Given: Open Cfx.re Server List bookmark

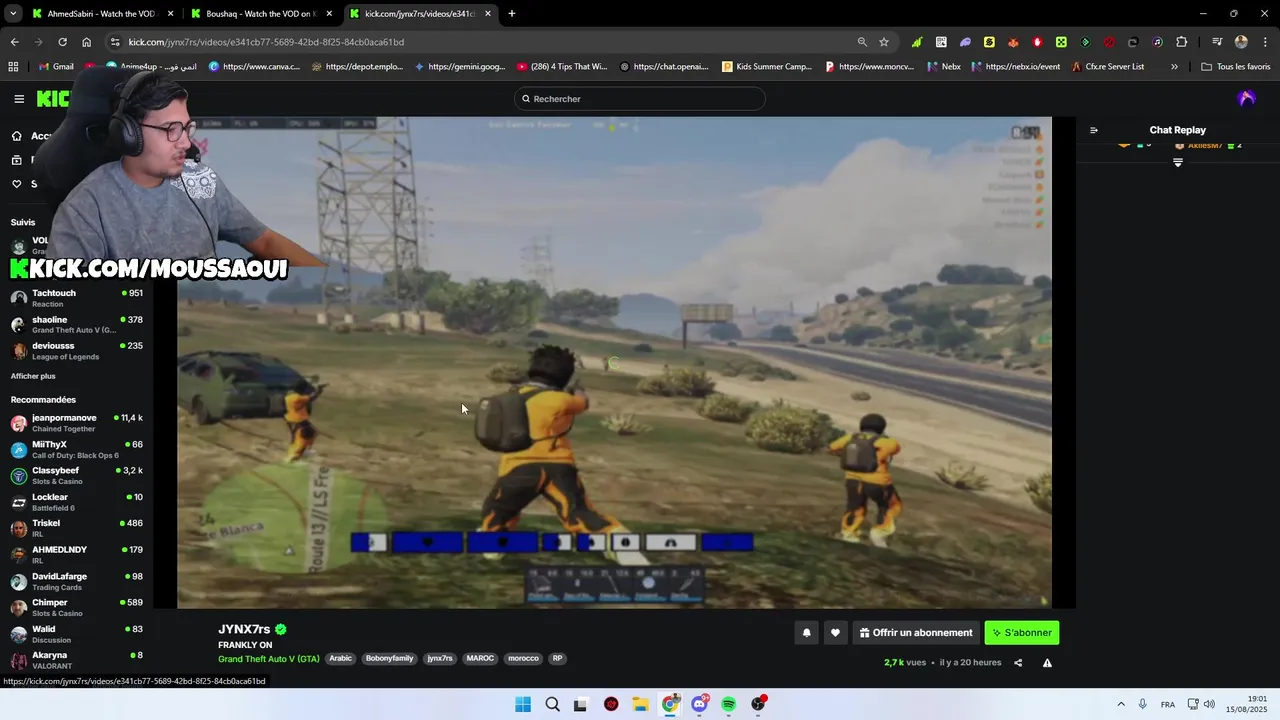Looking at the screenshot, I should point(1107,66).
